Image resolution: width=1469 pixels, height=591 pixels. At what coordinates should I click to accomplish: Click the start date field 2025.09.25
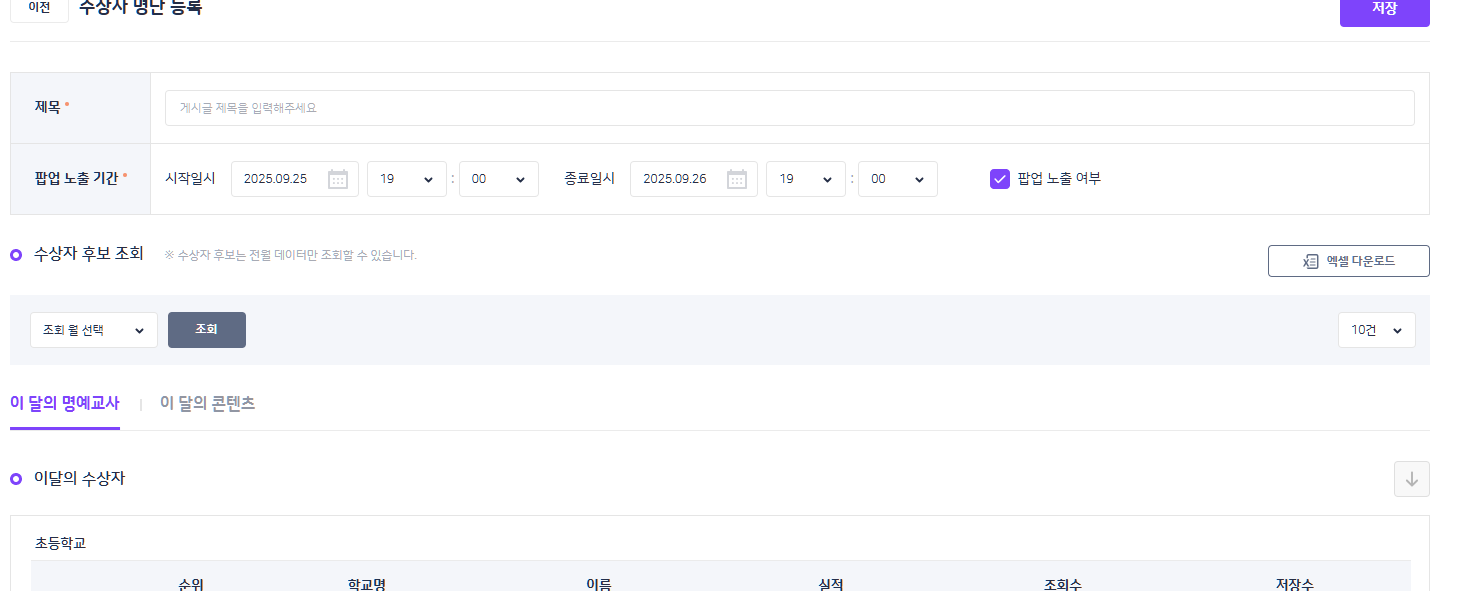pos(276,179)
